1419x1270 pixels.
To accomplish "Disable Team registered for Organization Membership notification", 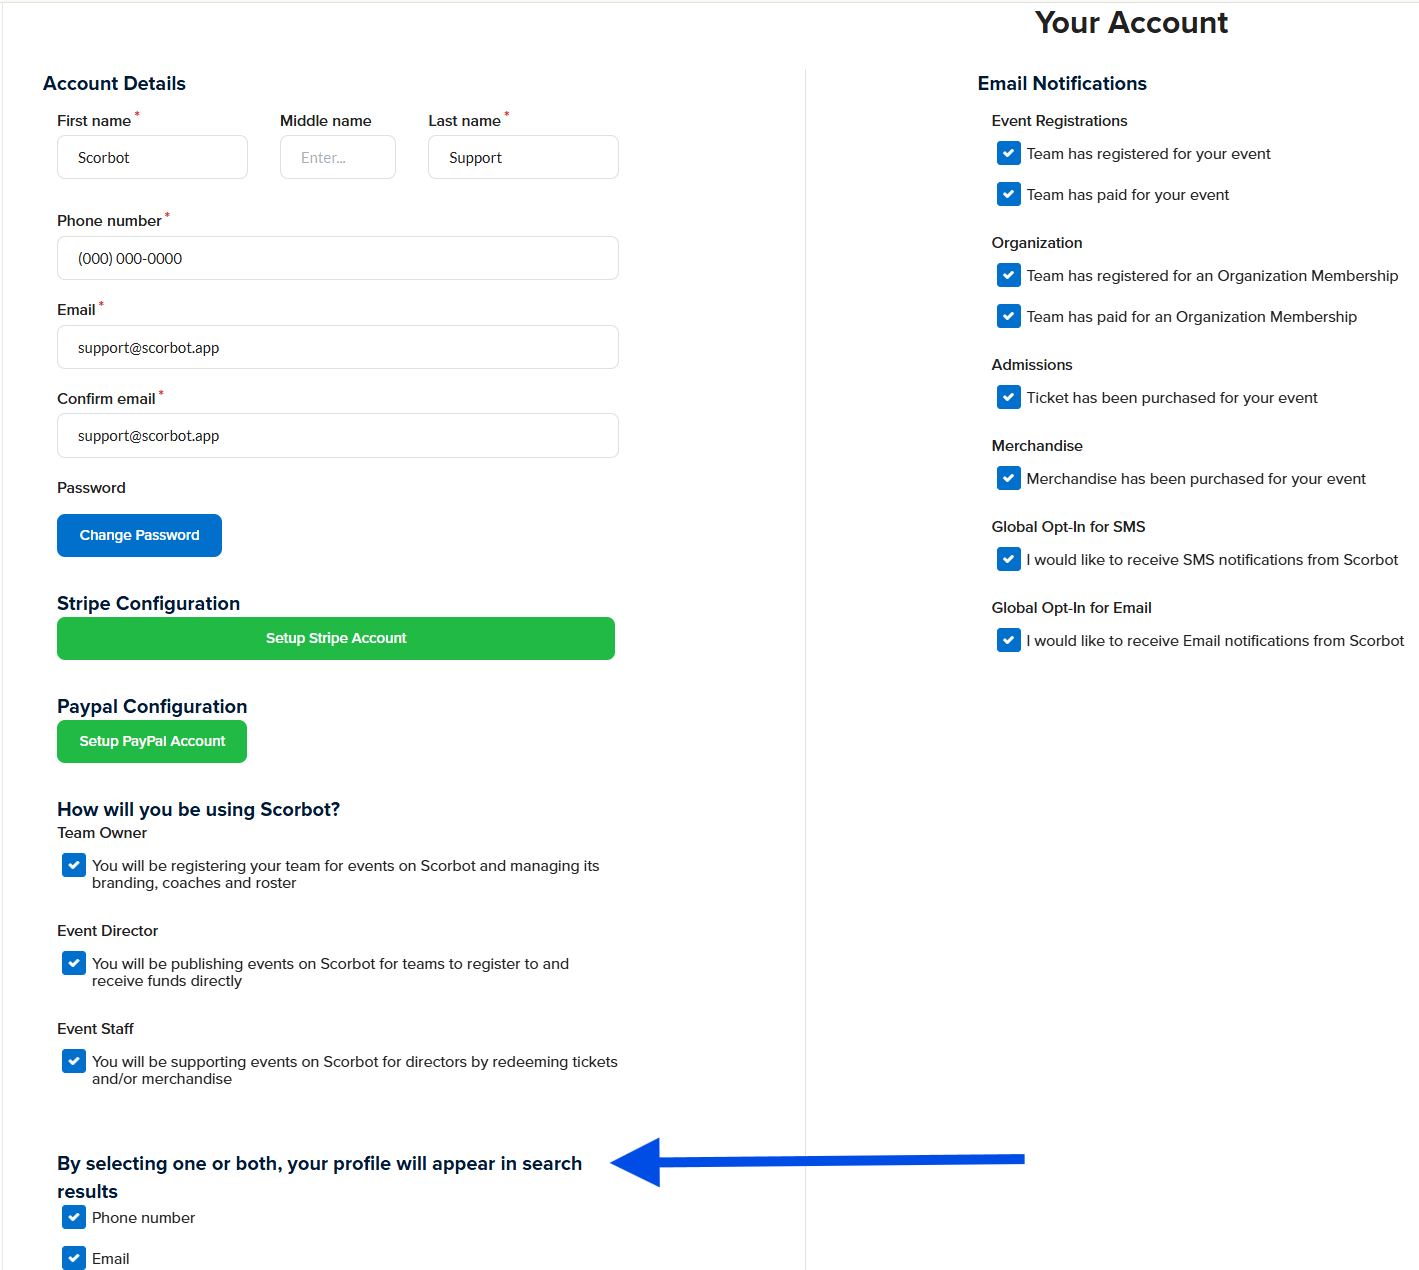I will pos(1009,276).
